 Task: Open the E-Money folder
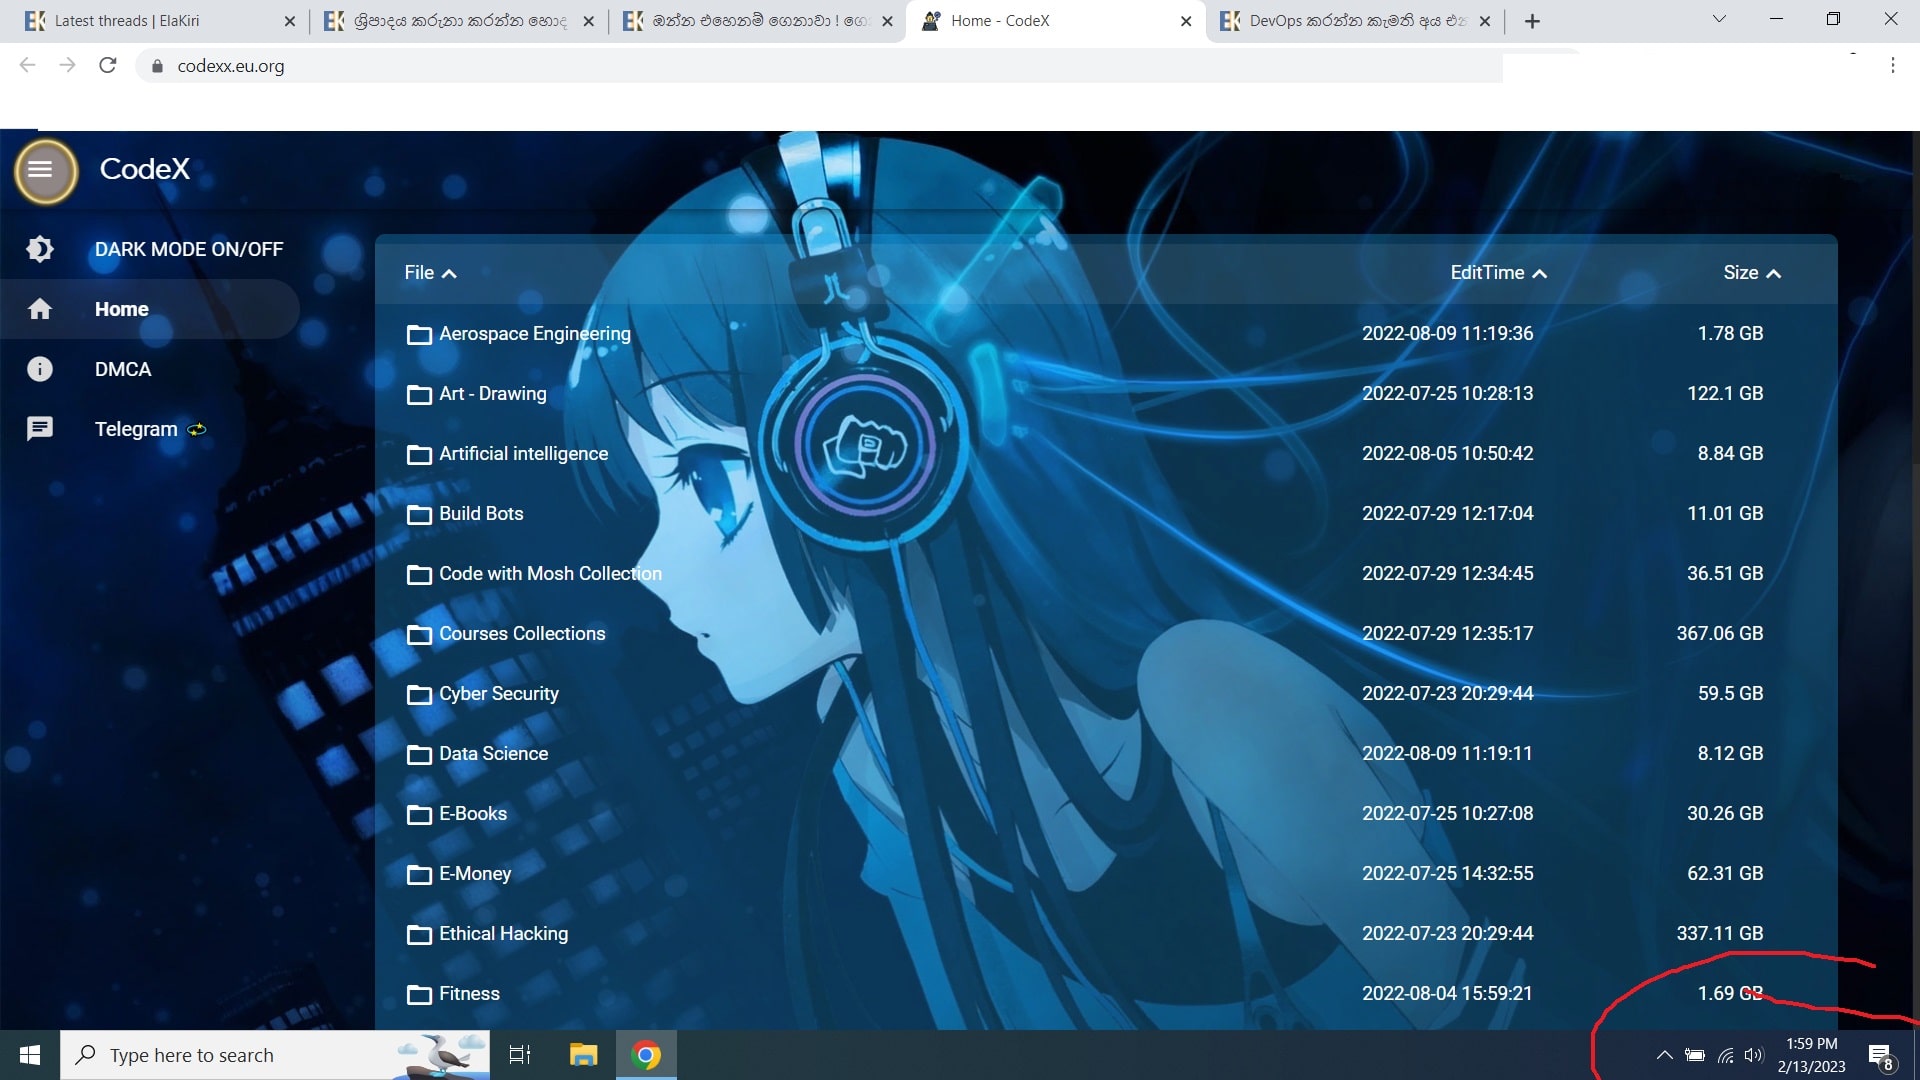(x=475, y=874)
